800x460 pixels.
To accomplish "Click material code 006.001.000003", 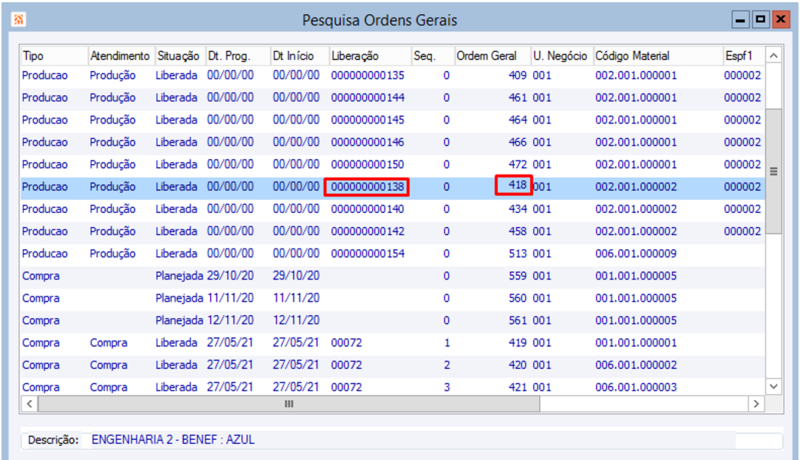I will pos(636,388).
